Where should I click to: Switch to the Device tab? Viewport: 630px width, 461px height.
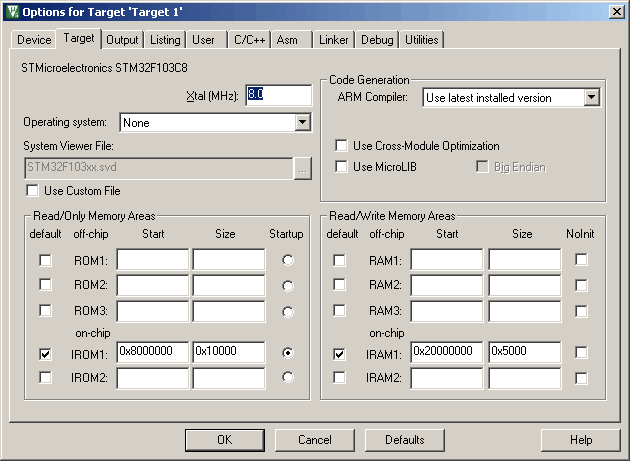34,40
